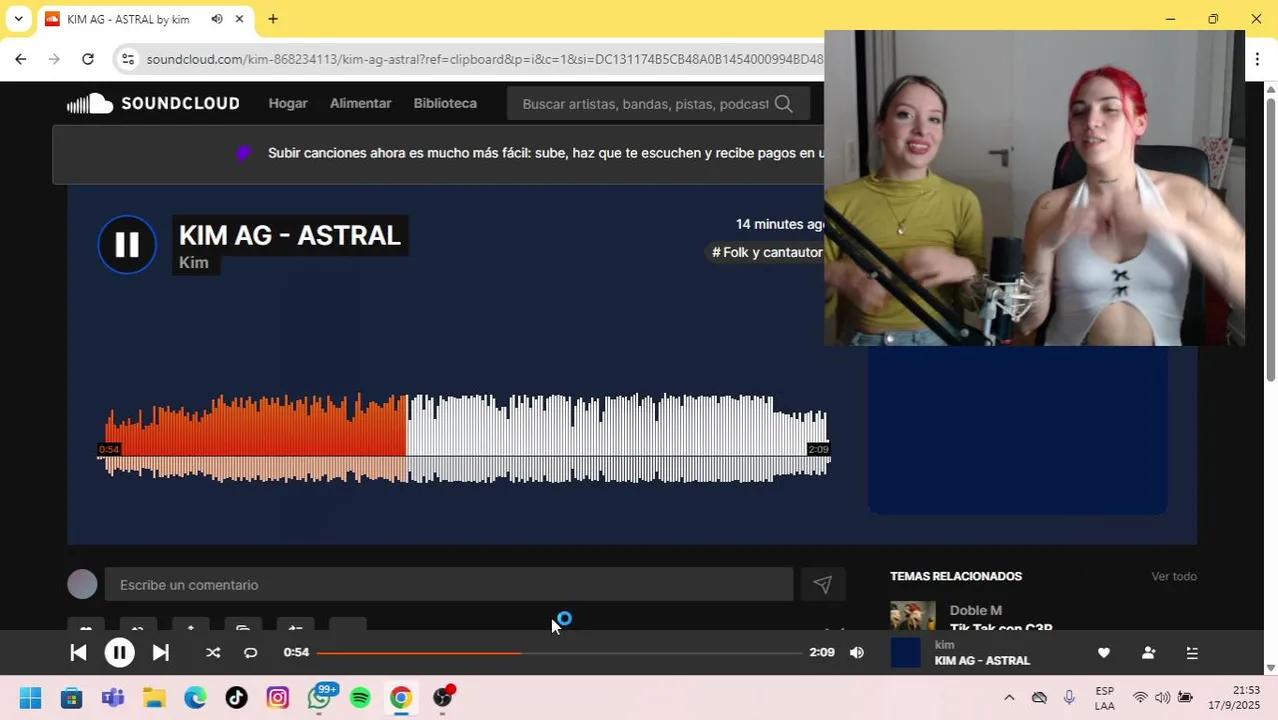Open Spotify from taskbar
This screenshot has height=720, width=1278.
coord(360,698)
